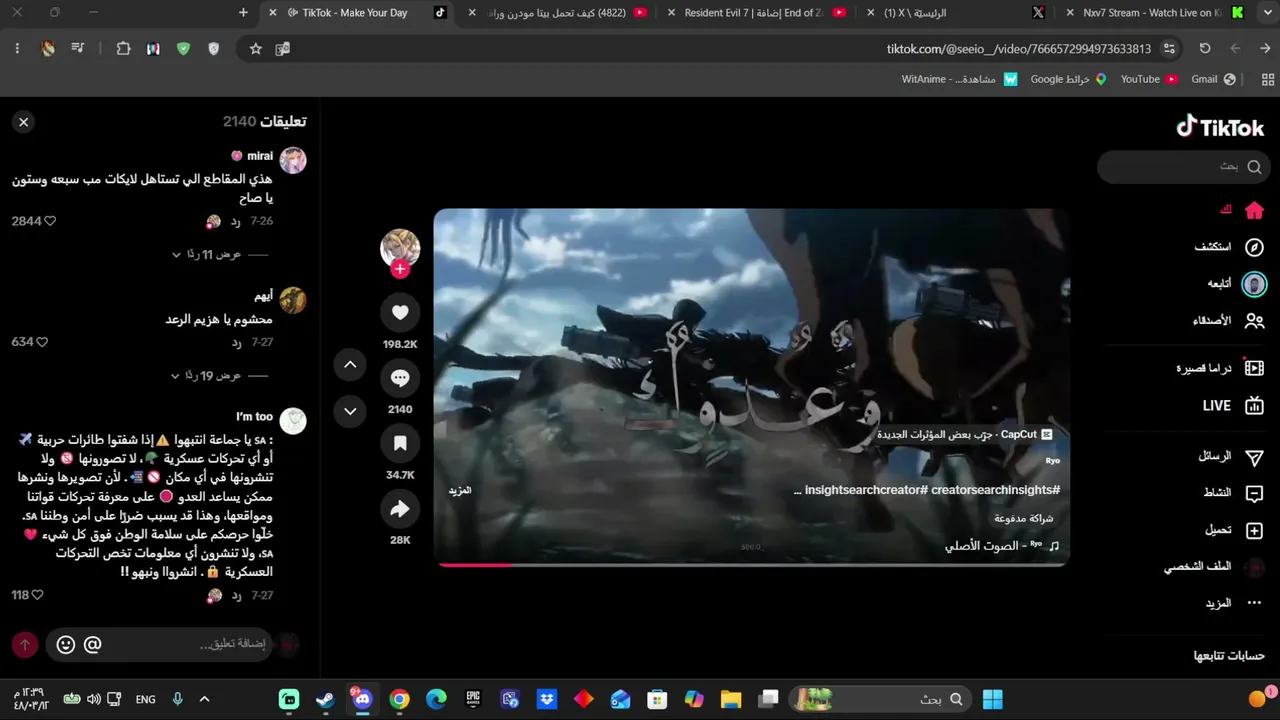Open Steam from the taskbar
Image resolution: width=1280 pixels, height=720 pixels.
click(325, 699)
